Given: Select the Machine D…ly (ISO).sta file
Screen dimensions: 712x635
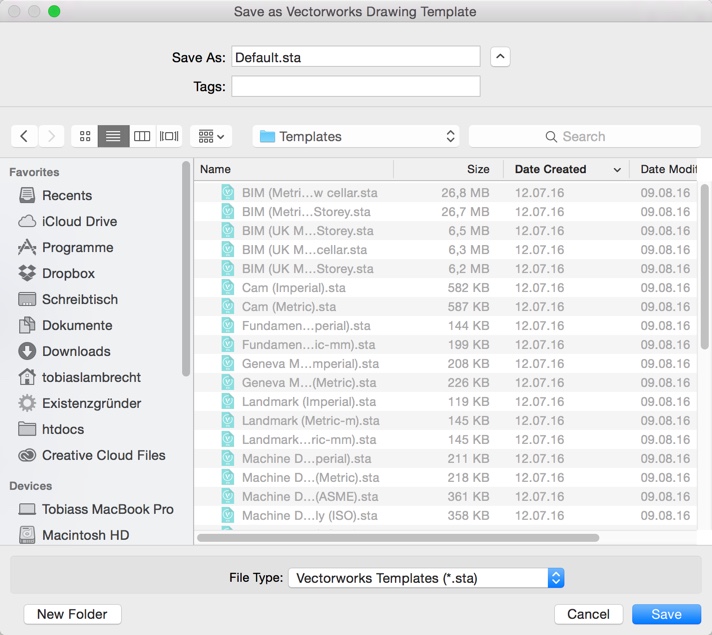Looking at the screenshot, I should 446,516.
